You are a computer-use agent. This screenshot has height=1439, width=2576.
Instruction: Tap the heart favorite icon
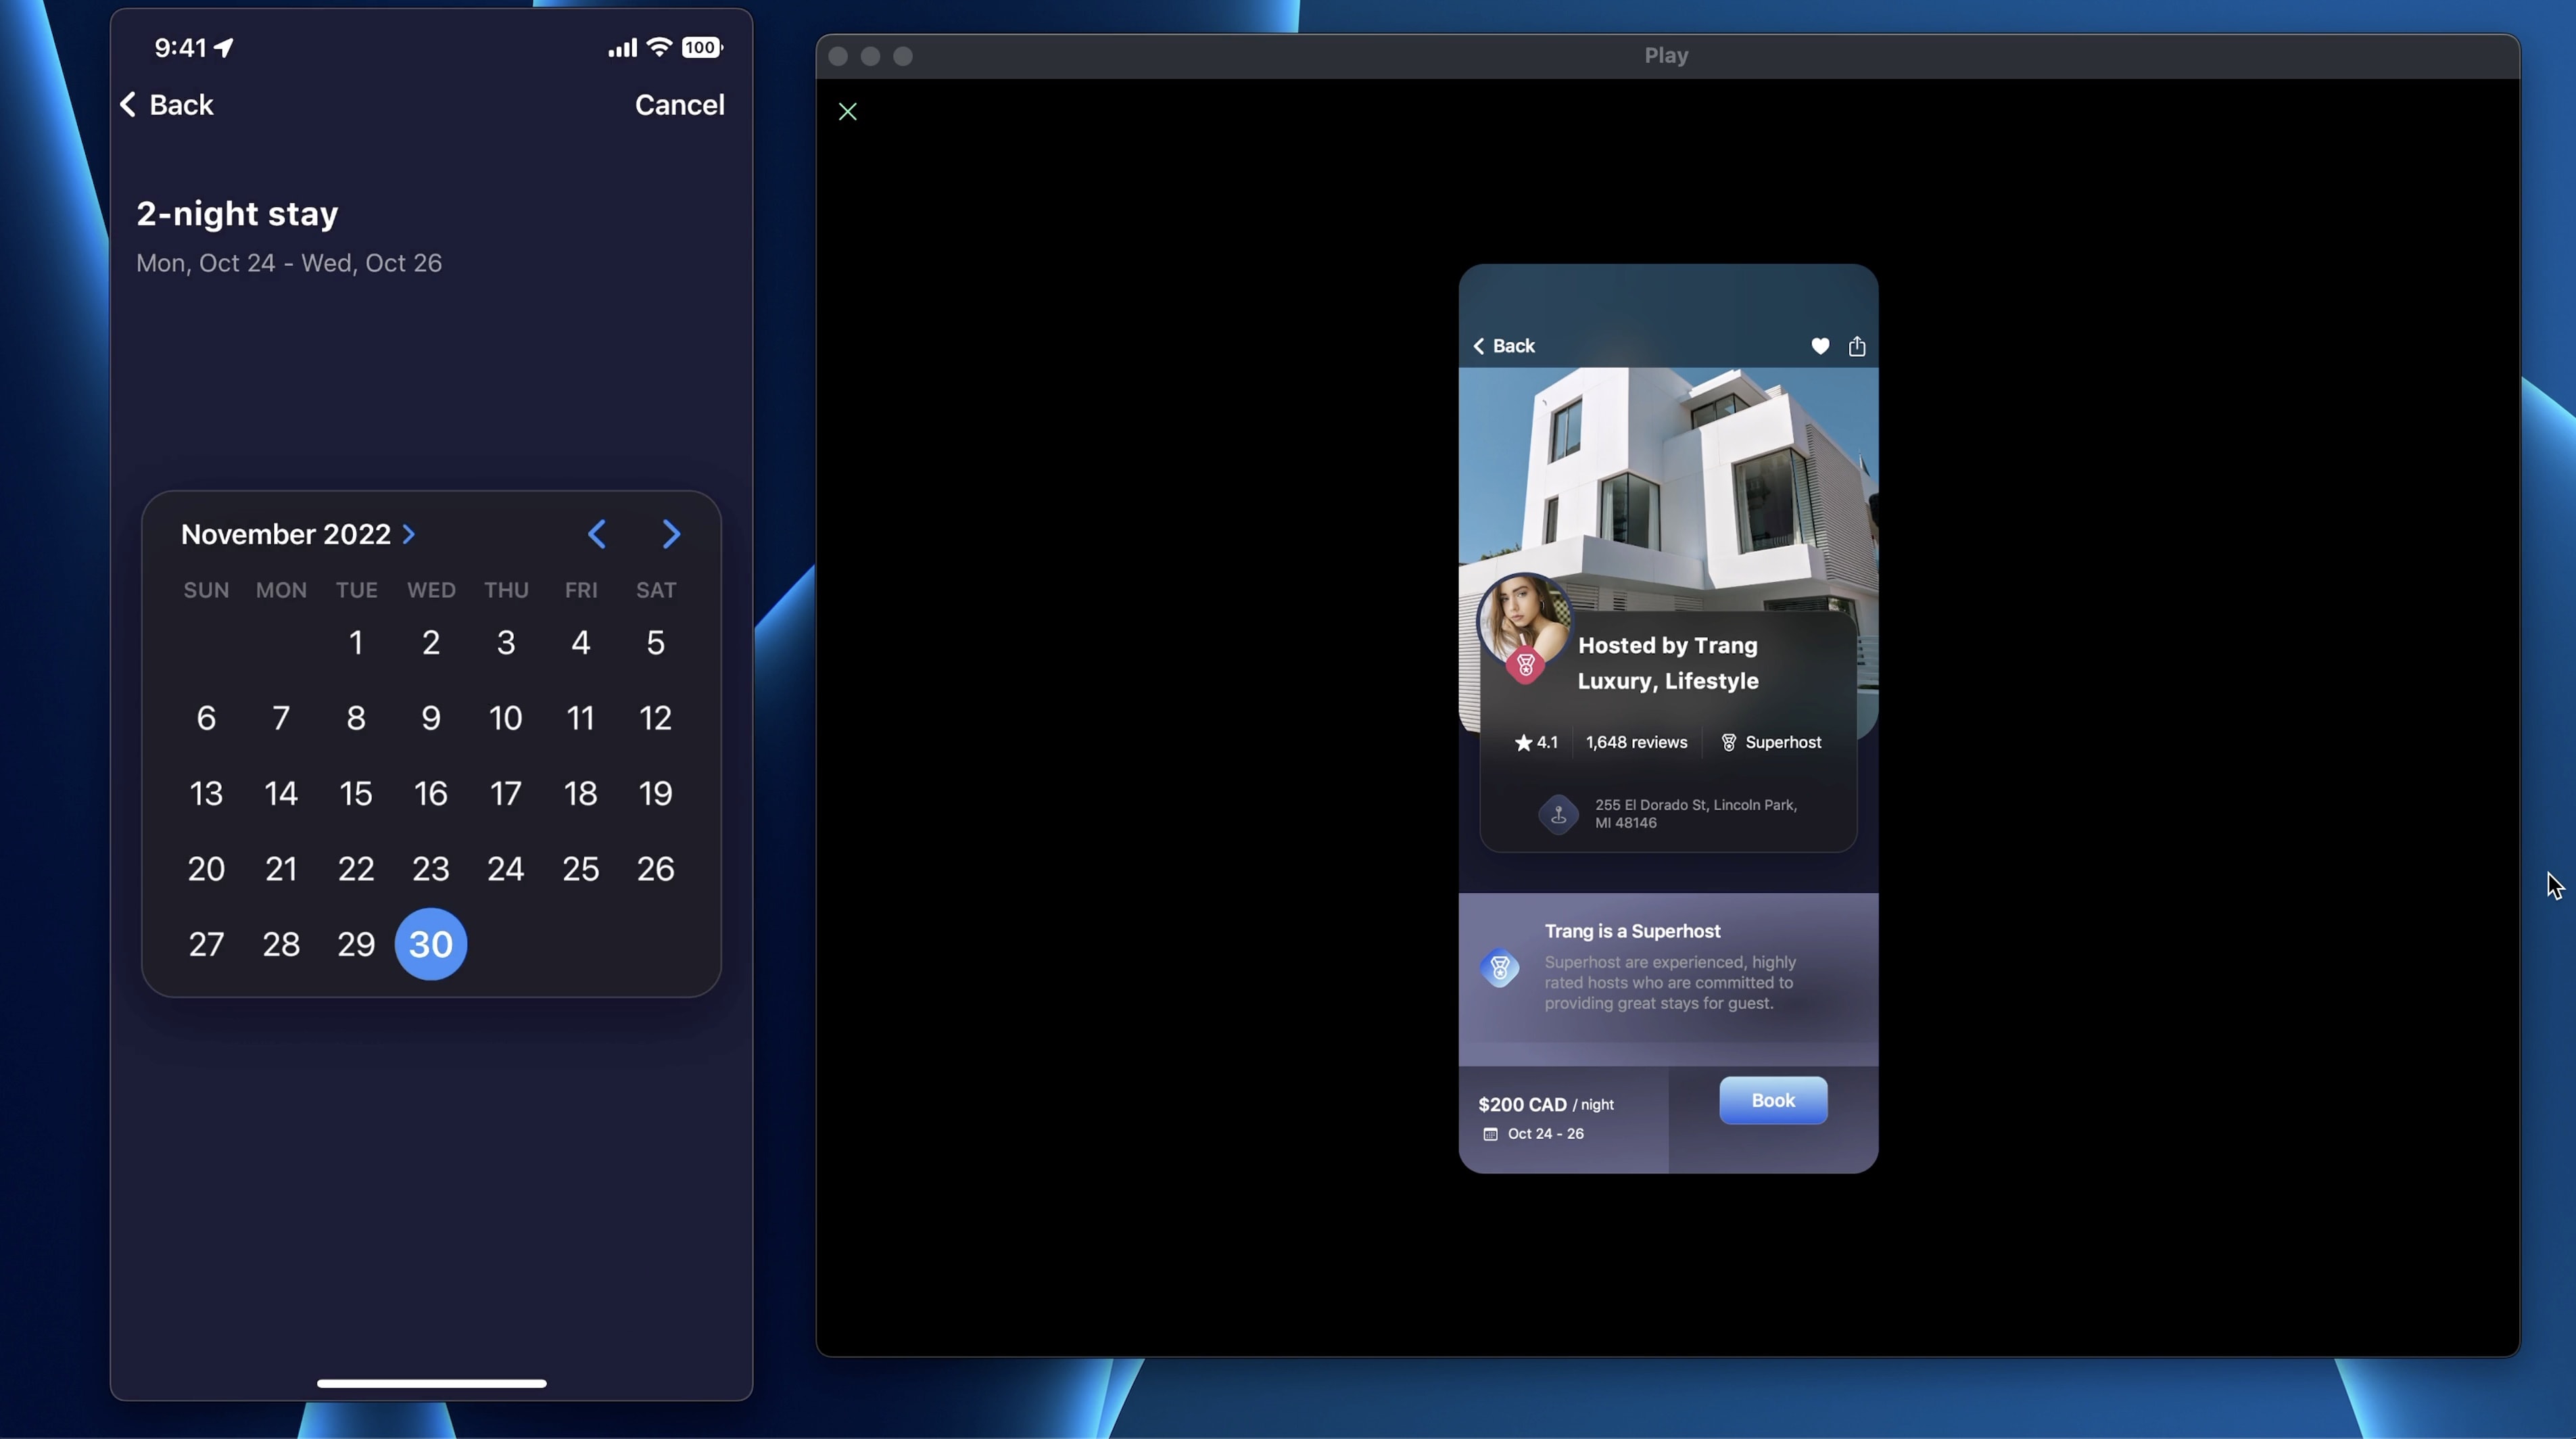pos(1820,346)
